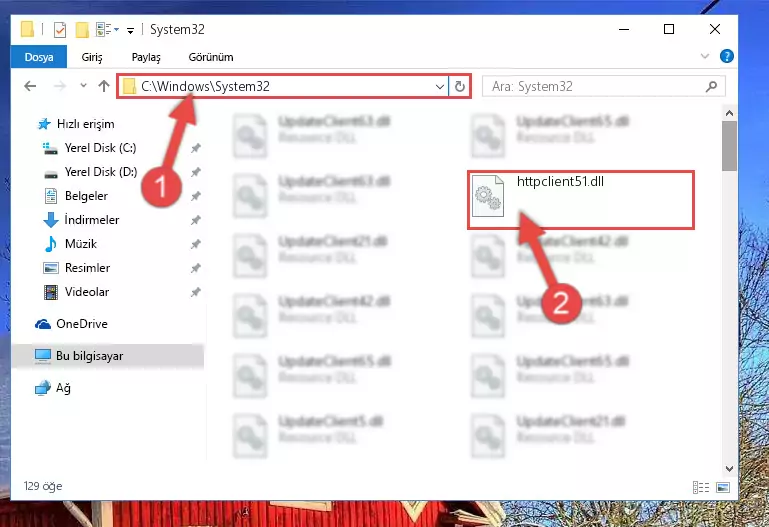Select Ağ network in the navigation pane
The height and width of the screenshot is (527, 769).
point(63,388)
